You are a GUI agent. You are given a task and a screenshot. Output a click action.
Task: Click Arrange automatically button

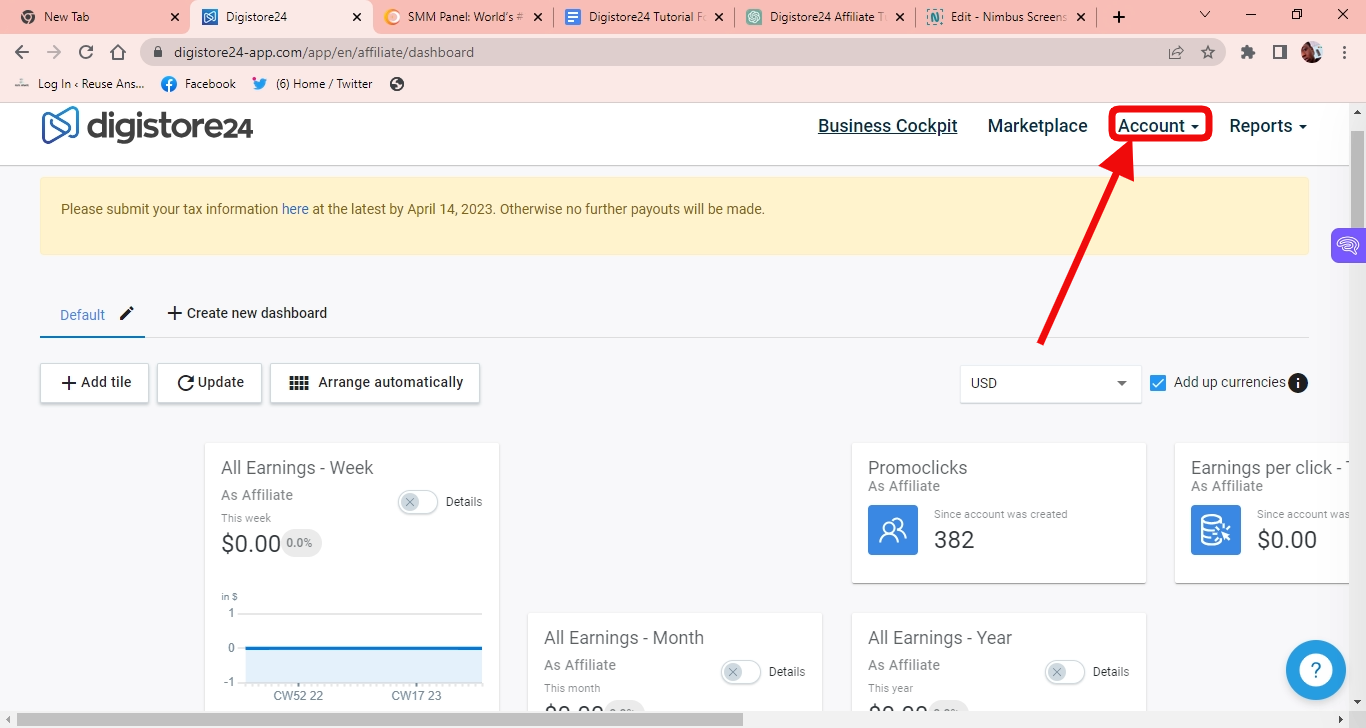[375, 383]
